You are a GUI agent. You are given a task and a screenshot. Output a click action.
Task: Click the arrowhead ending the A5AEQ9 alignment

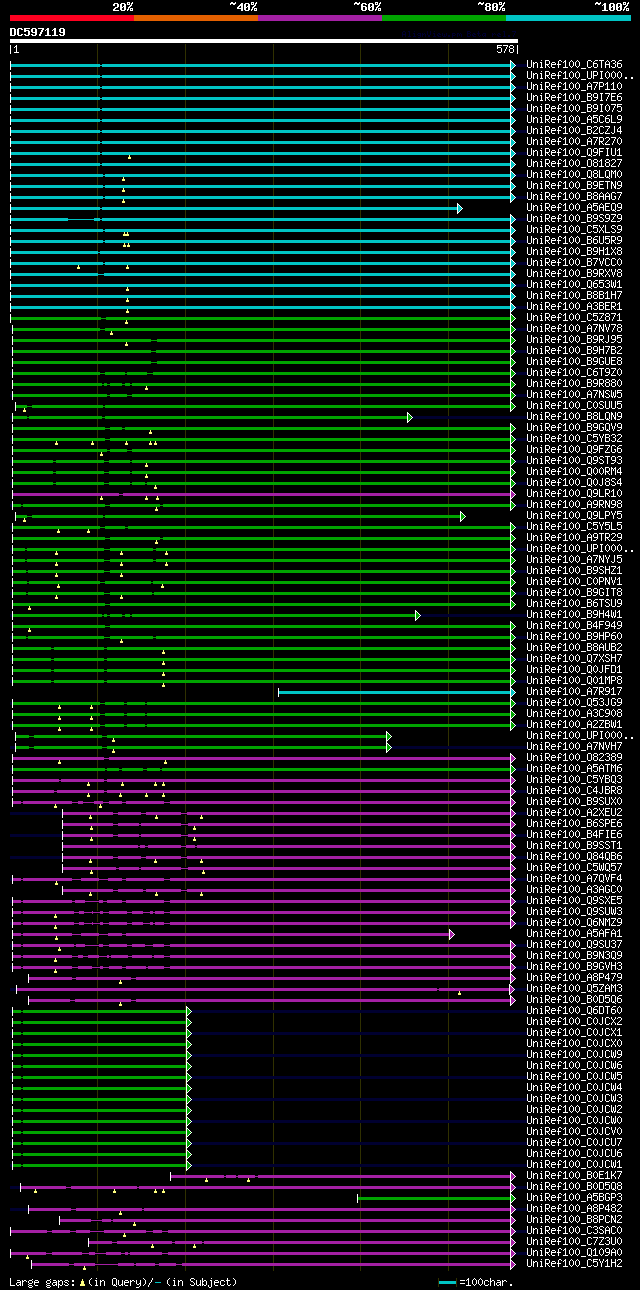pos(460,208)
